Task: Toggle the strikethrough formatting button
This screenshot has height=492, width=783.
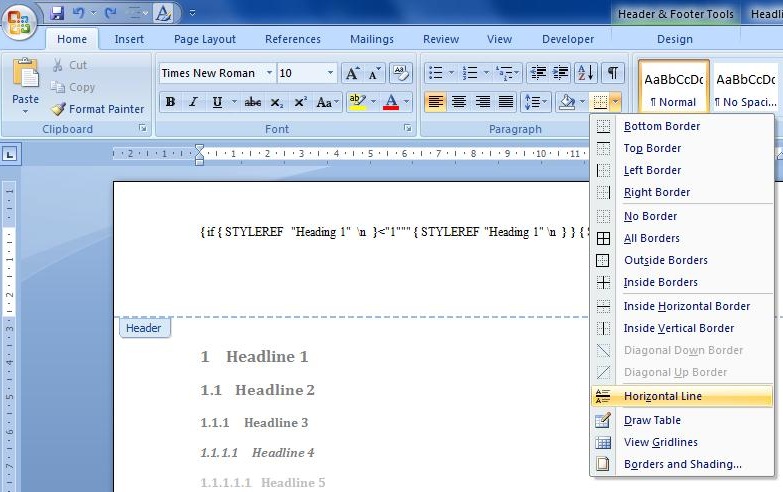Action: (x=253, y=102)
